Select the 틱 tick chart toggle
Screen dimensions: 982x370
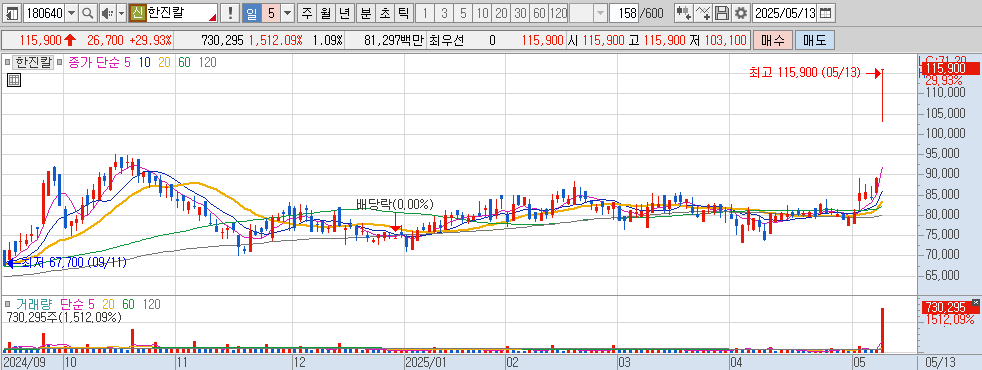tap(404, 13)
